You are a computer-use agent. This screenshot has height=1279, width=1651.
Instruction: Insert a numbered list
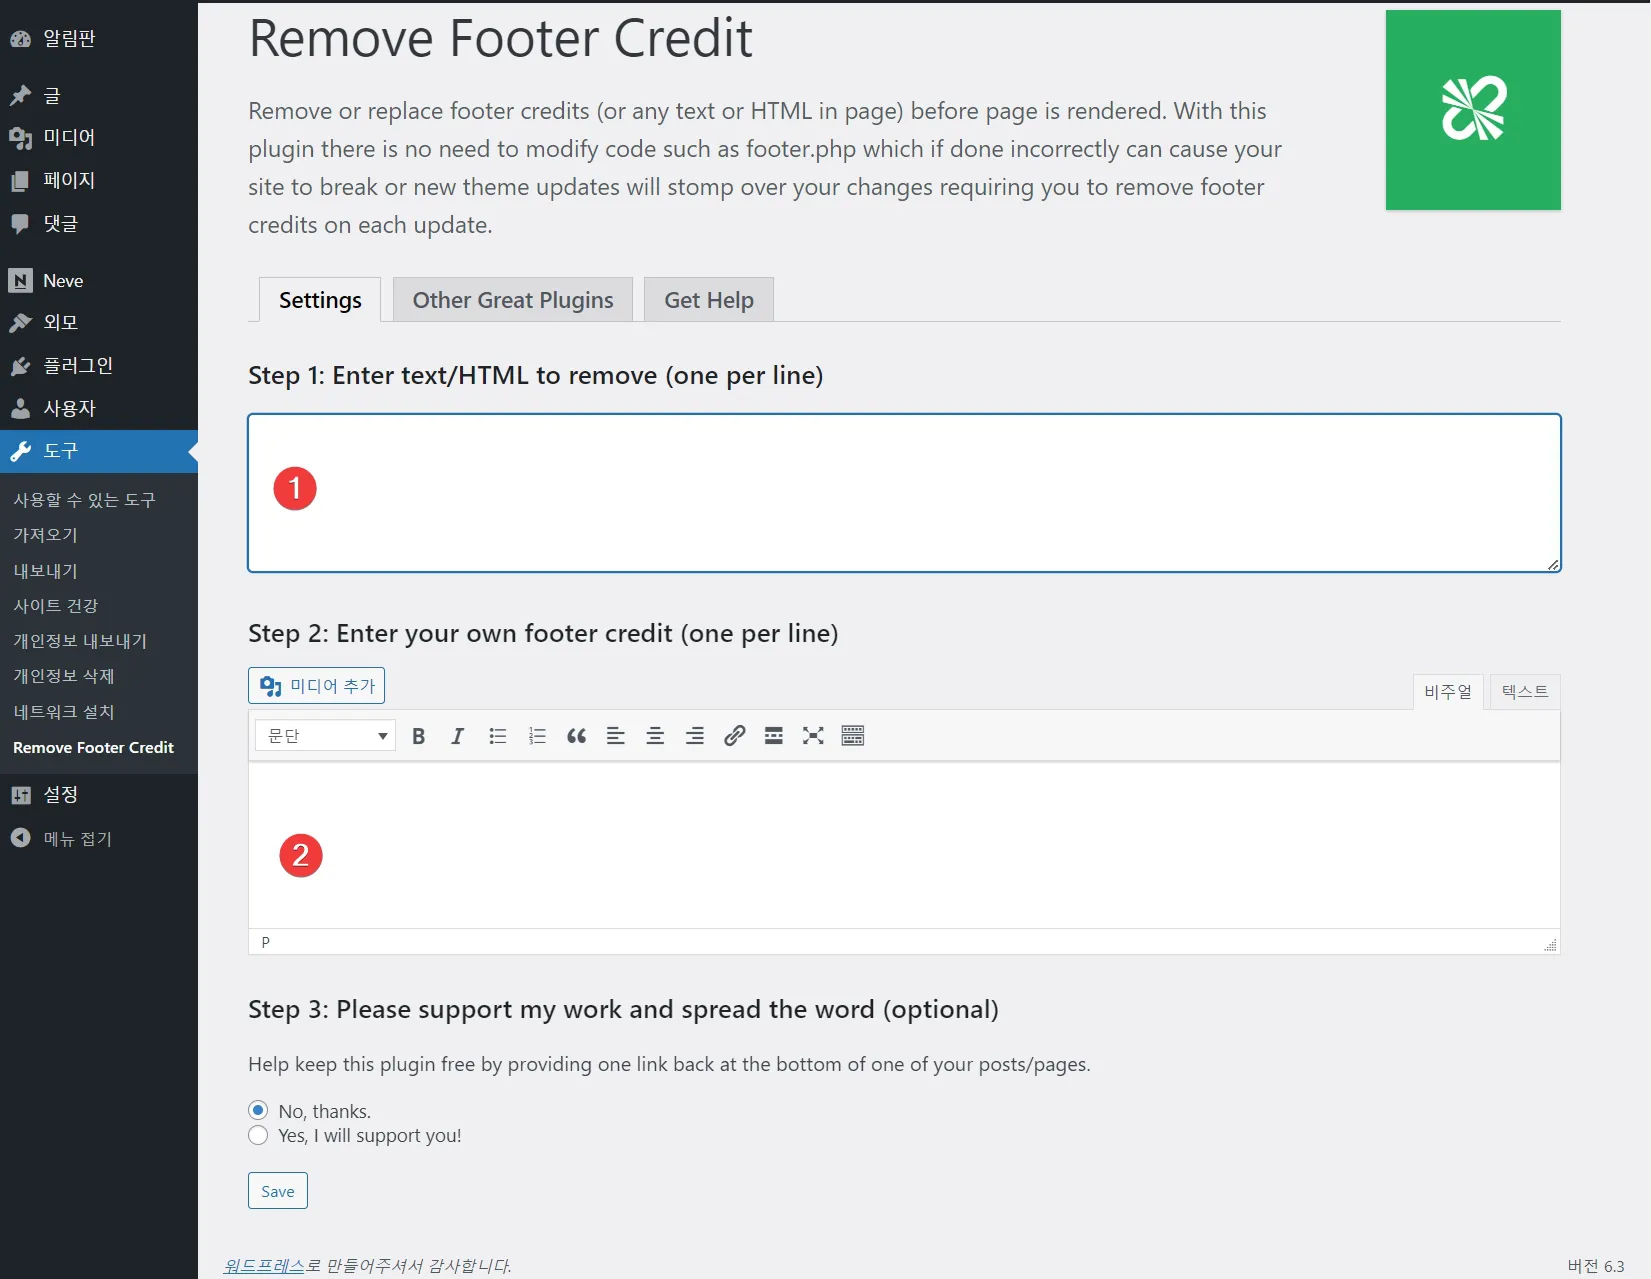pyautogui.click(x=537, y=736)
